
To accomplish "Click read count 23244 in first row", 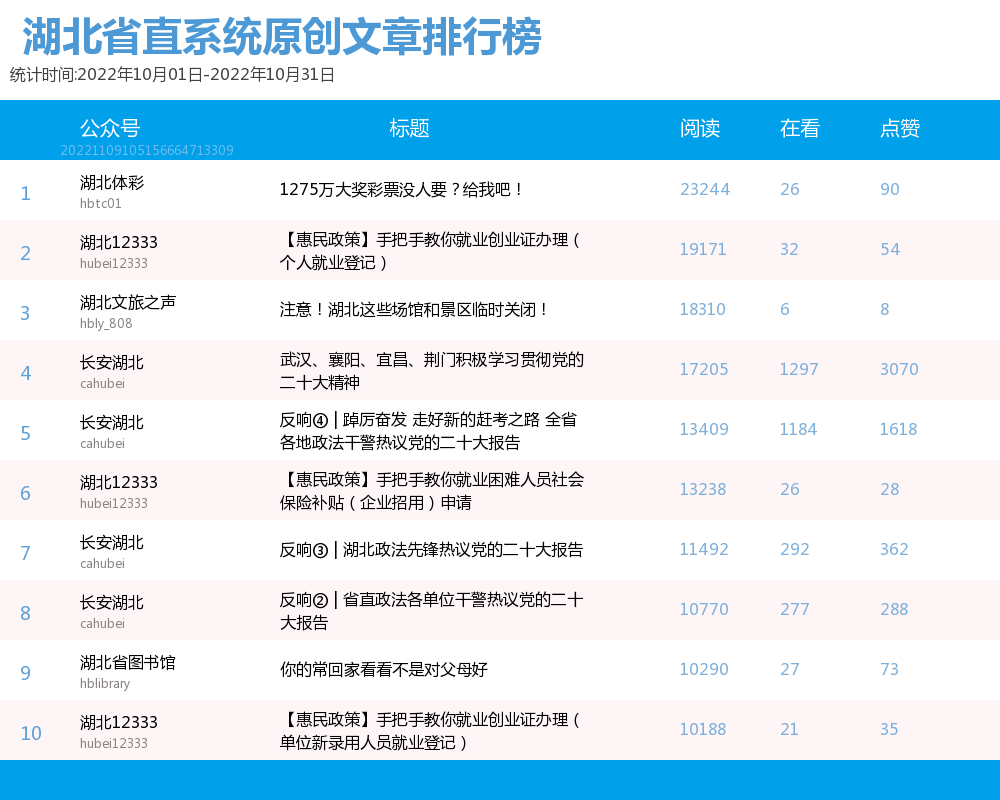I will (x=705, y=190).
